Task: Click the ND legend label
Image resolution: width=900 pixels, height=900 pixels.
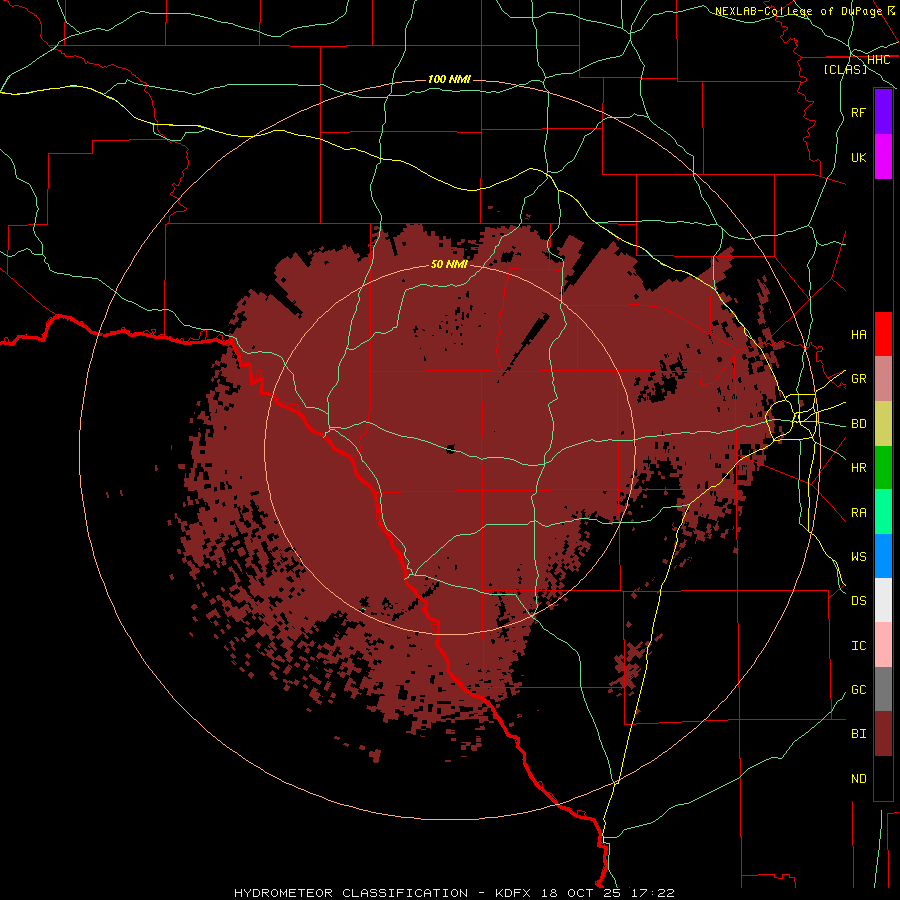Action: point(858,779)
